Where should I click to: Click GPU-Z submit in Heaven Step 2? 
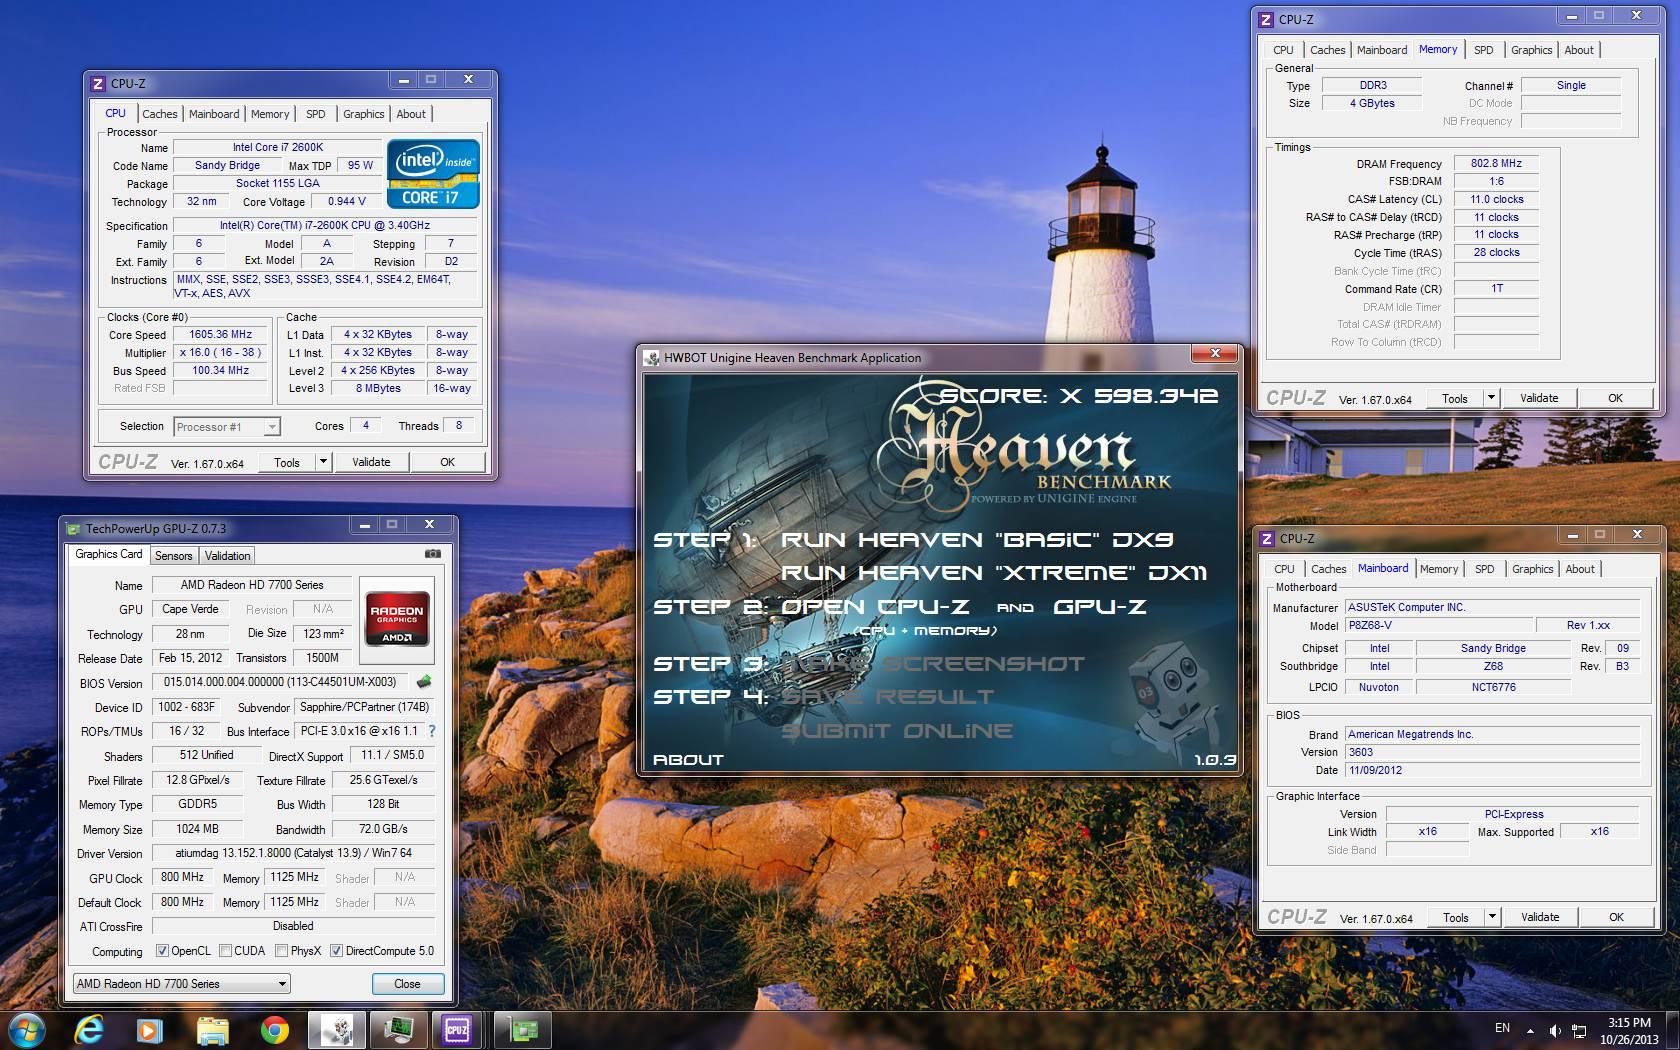(x=1099, y=607)
